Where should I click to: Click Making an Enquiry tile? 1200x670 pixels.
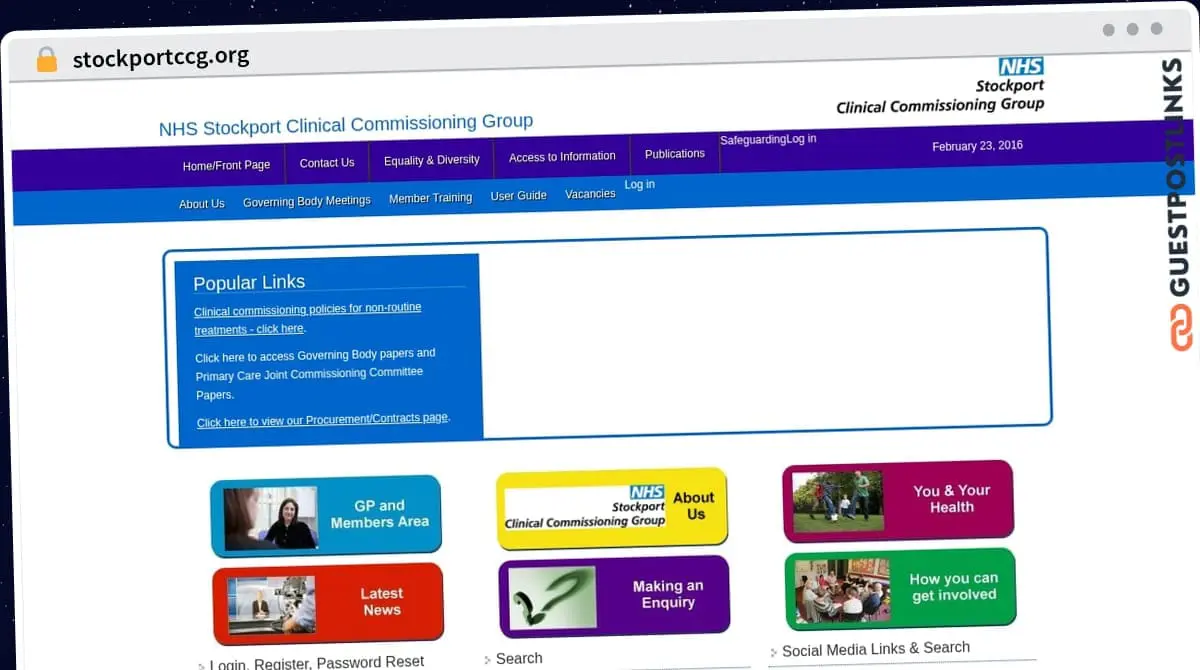(x=614, y=596)
